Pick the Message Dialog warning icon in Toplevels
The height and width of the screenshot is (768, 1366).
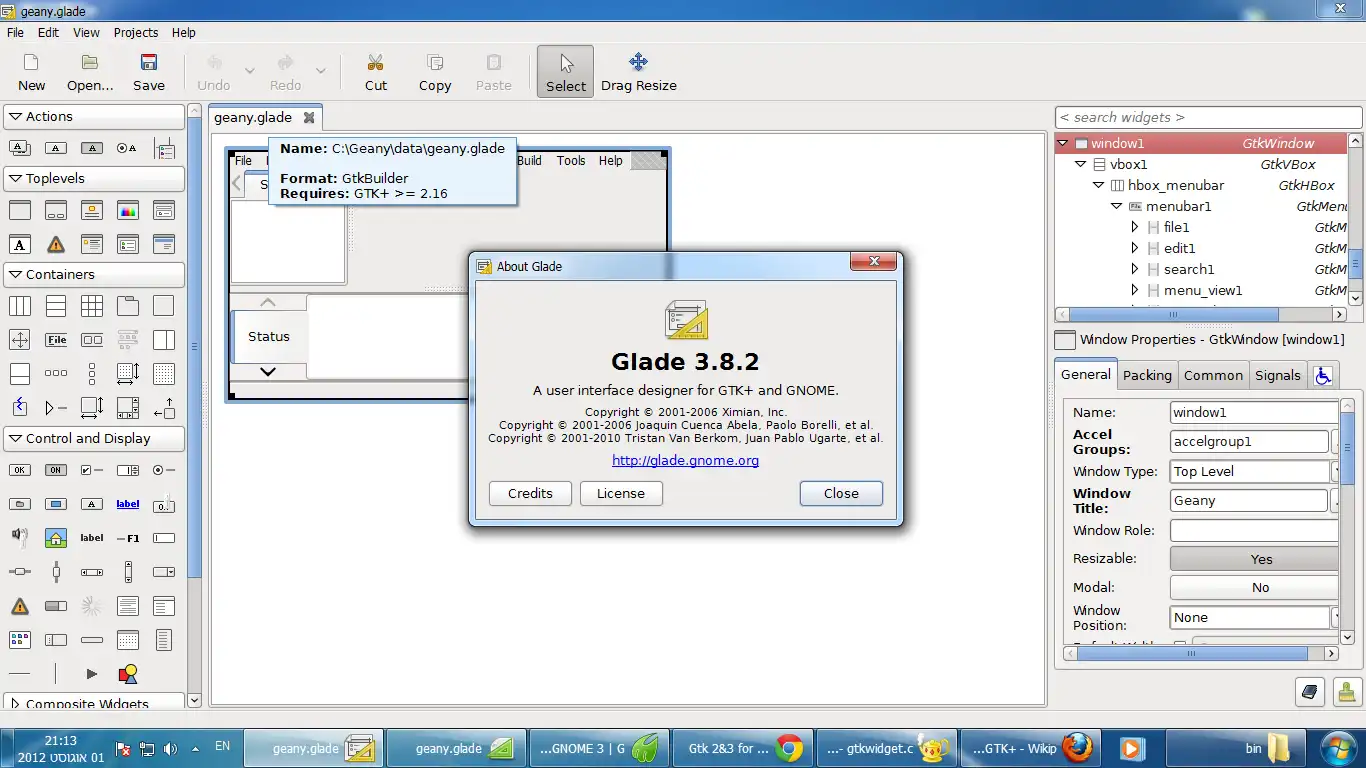[x=56, y=244]
